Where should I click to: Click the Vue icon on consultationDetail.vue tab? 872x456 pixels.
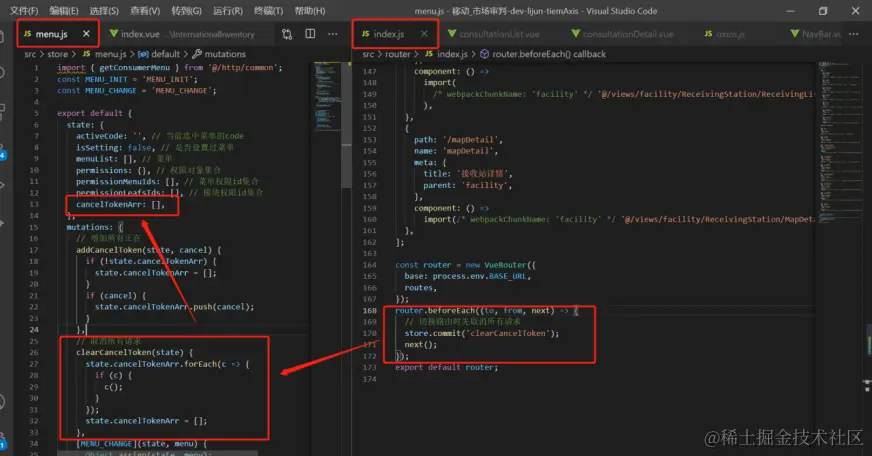click(x=576, y=34)
